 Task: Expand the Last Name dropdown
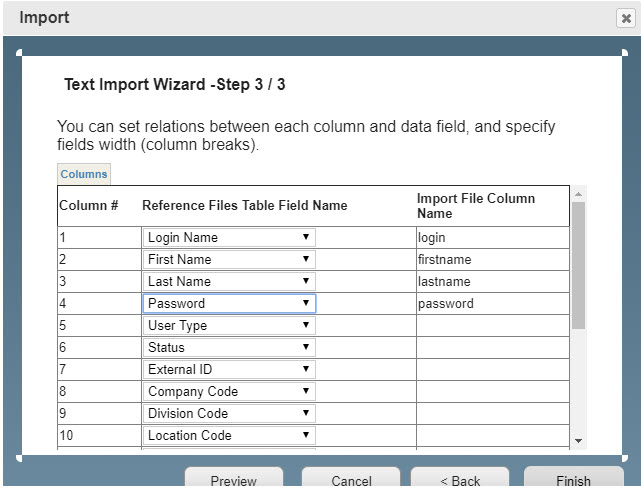click(x=229, y=282)
